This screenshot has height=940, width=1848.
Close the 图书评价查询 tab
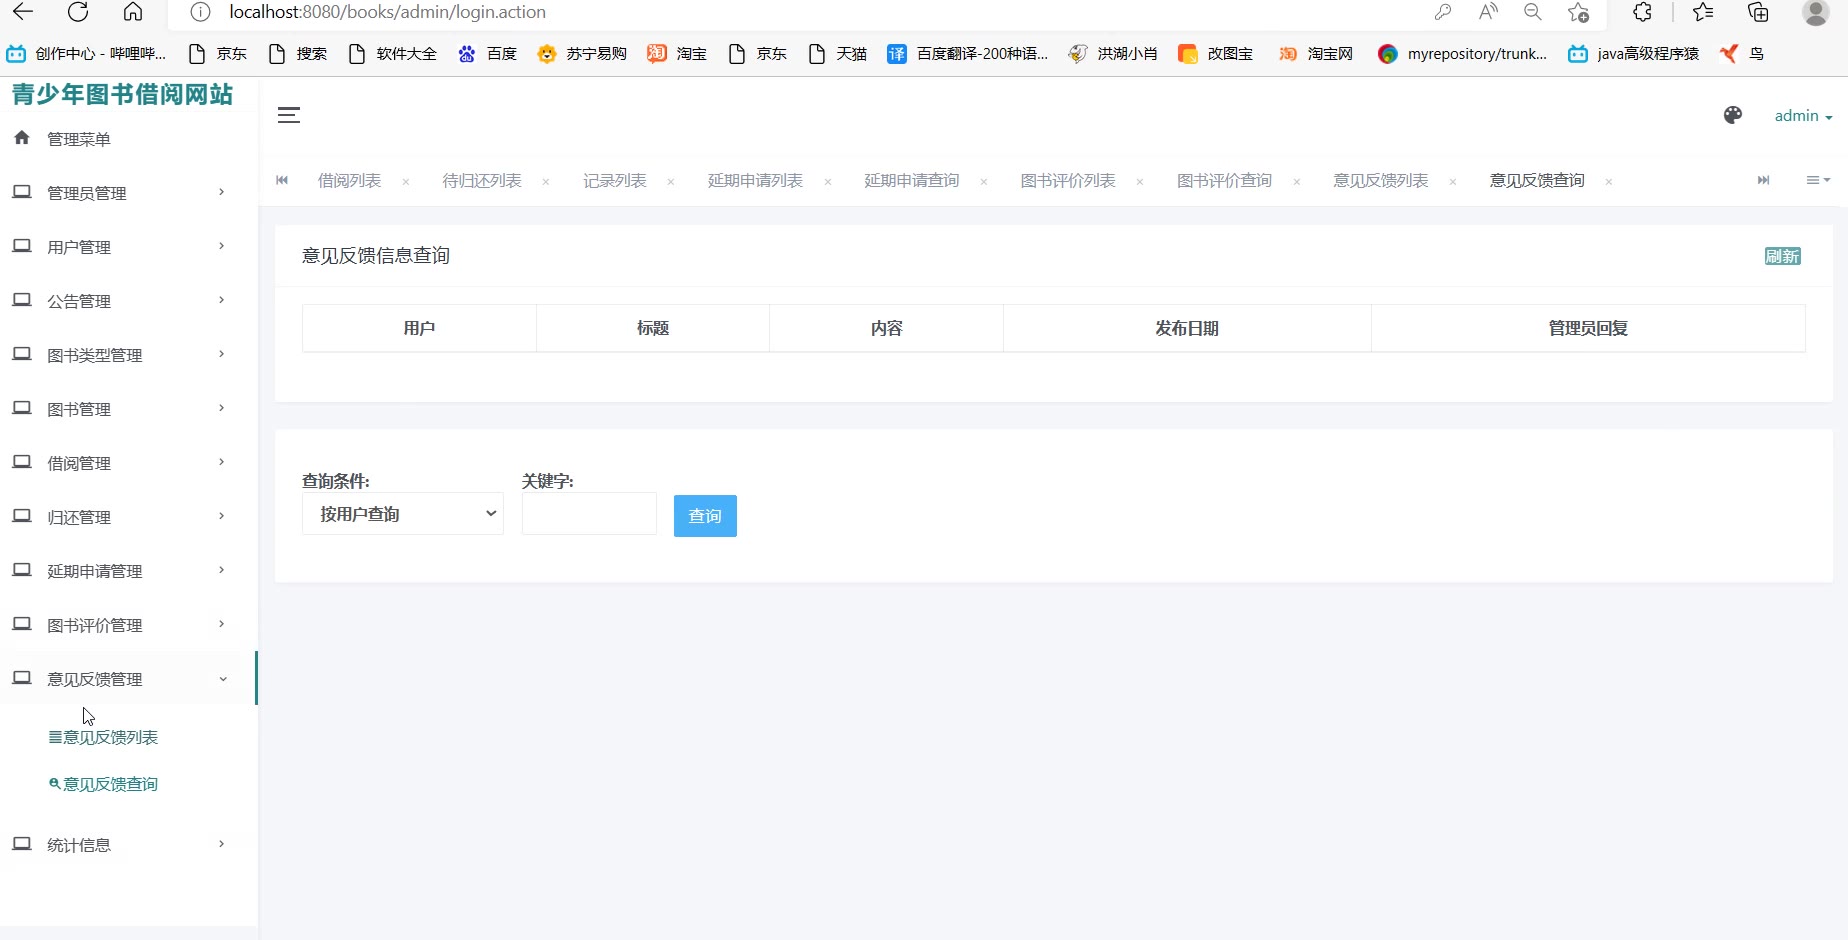[1297, 182]
